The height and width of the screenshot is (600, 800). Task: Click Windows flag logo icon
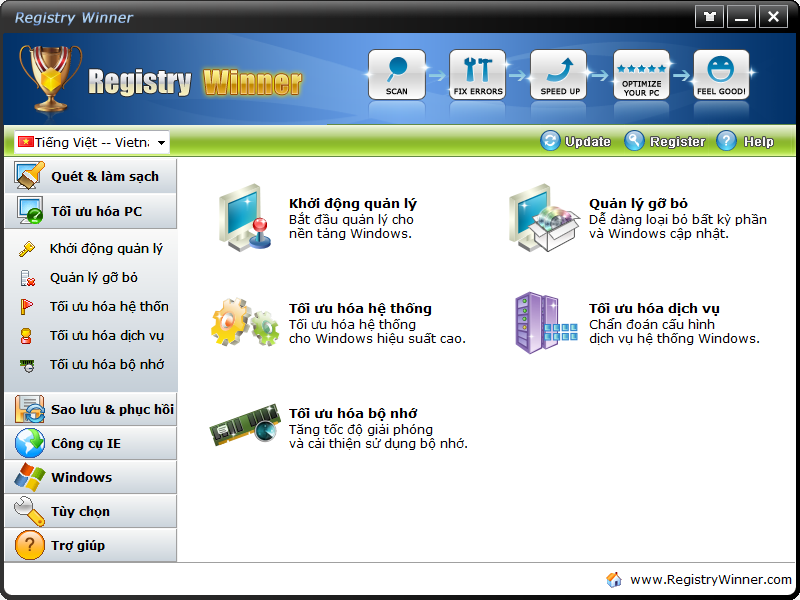(x=30, y=478)
